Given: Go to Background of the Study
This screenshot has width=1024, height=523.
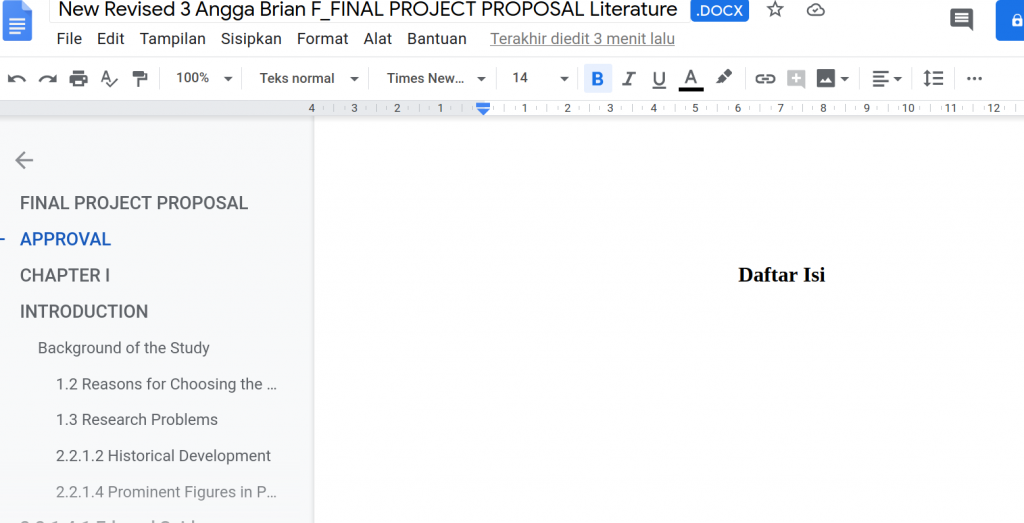Looking at the screenshot, I should 123,348.
